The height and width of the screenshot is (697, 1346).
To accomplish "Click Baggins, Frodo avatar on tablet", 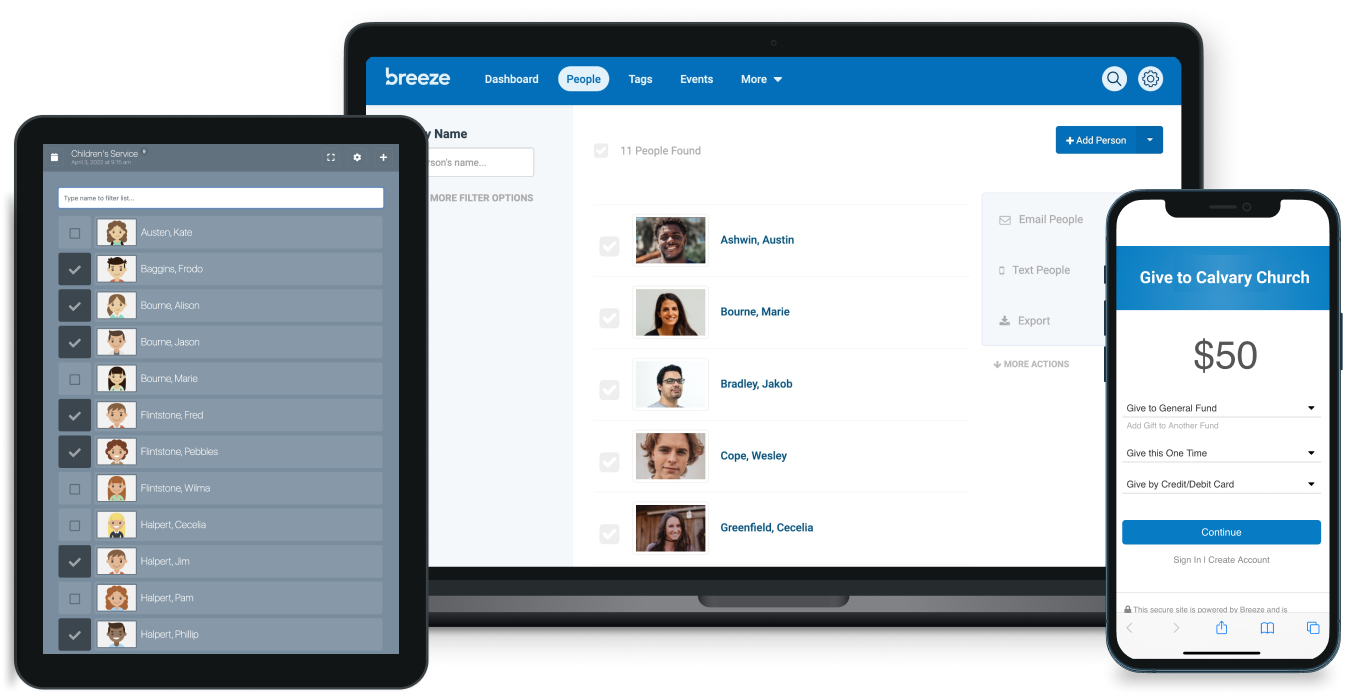I will pos(117,269).
